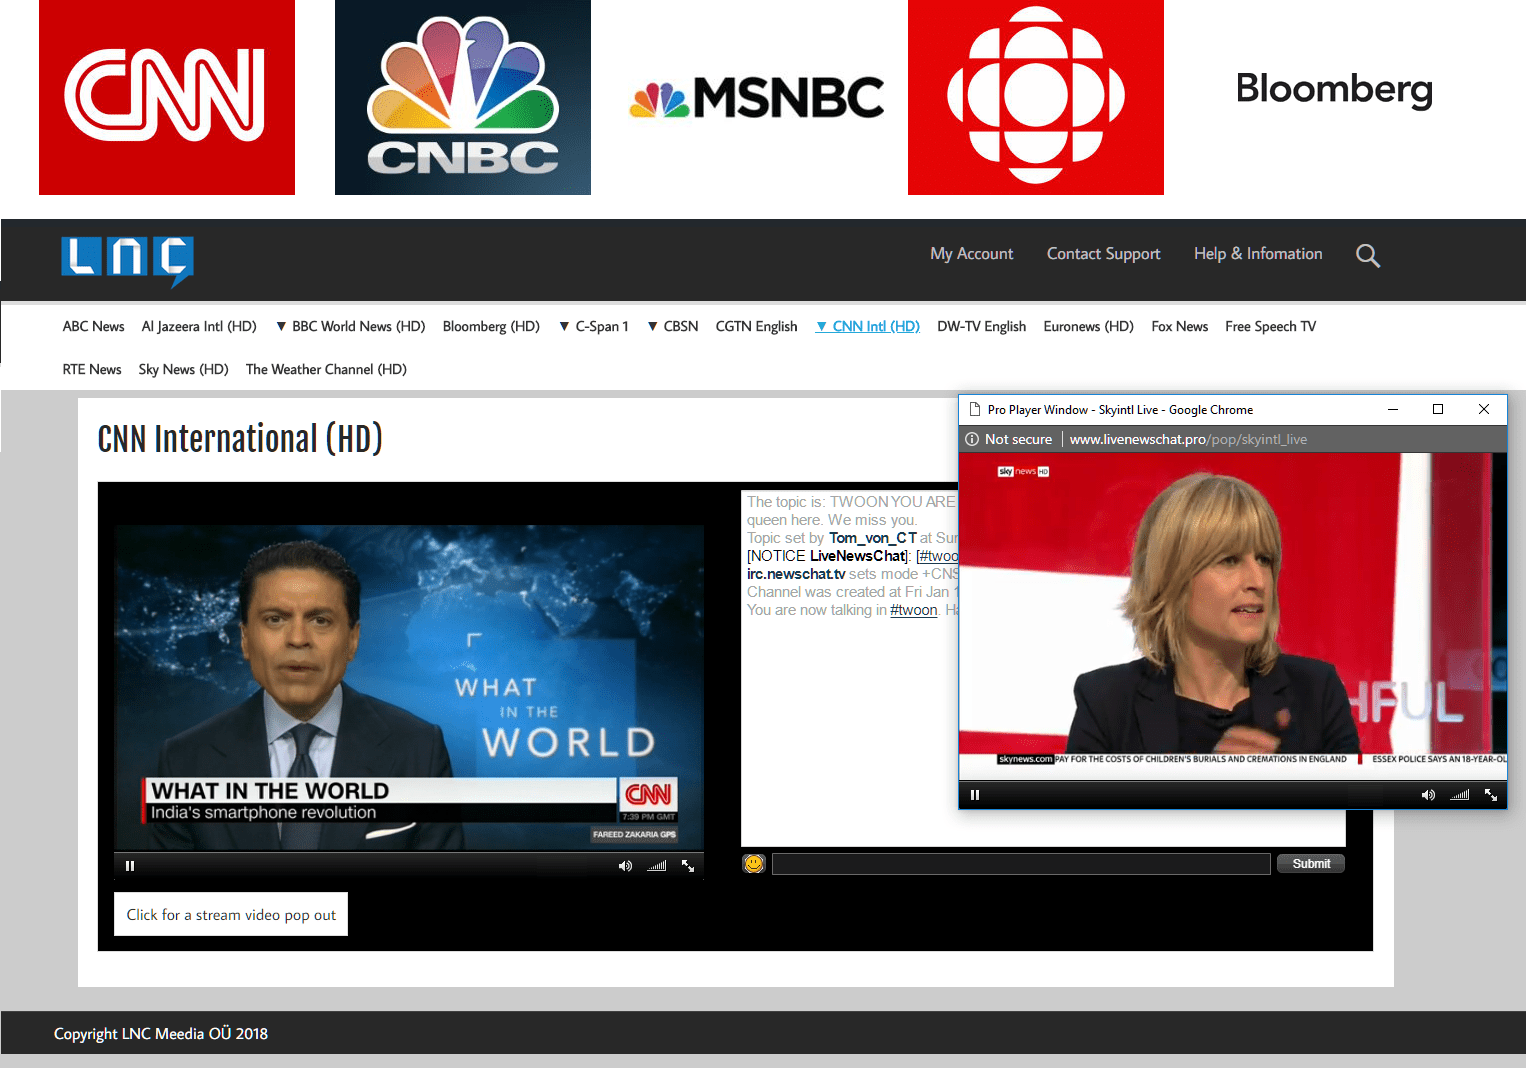This screenshot has width=1526, height=1068.
Task: Select Euronews (HD) channel
Action: click(x=1088, y=327)
